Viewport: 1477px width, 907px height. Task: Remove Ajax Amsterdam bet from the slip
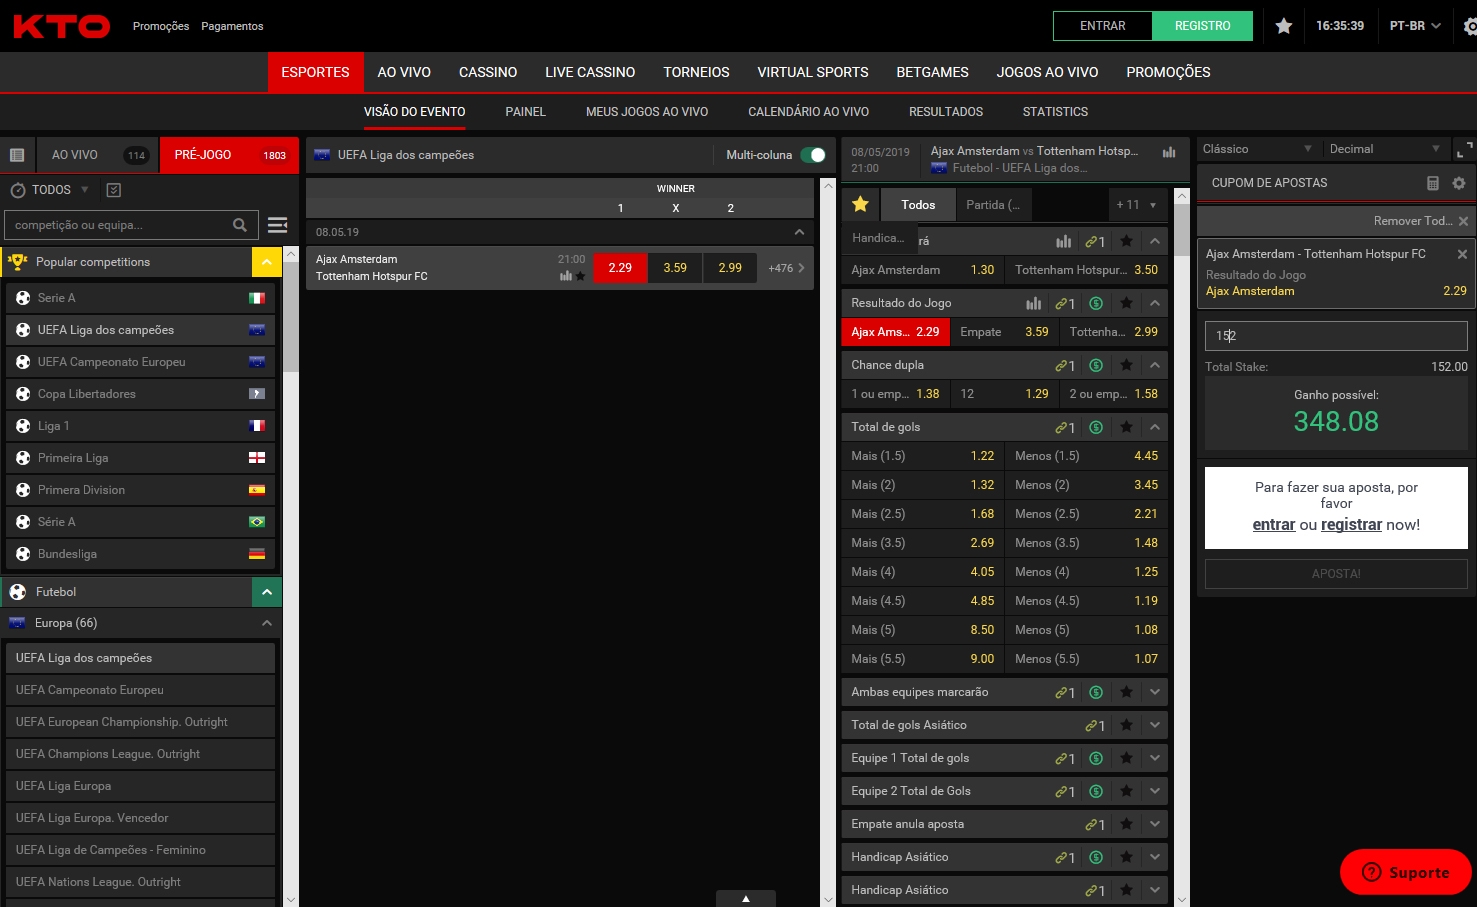[1462, 254]
